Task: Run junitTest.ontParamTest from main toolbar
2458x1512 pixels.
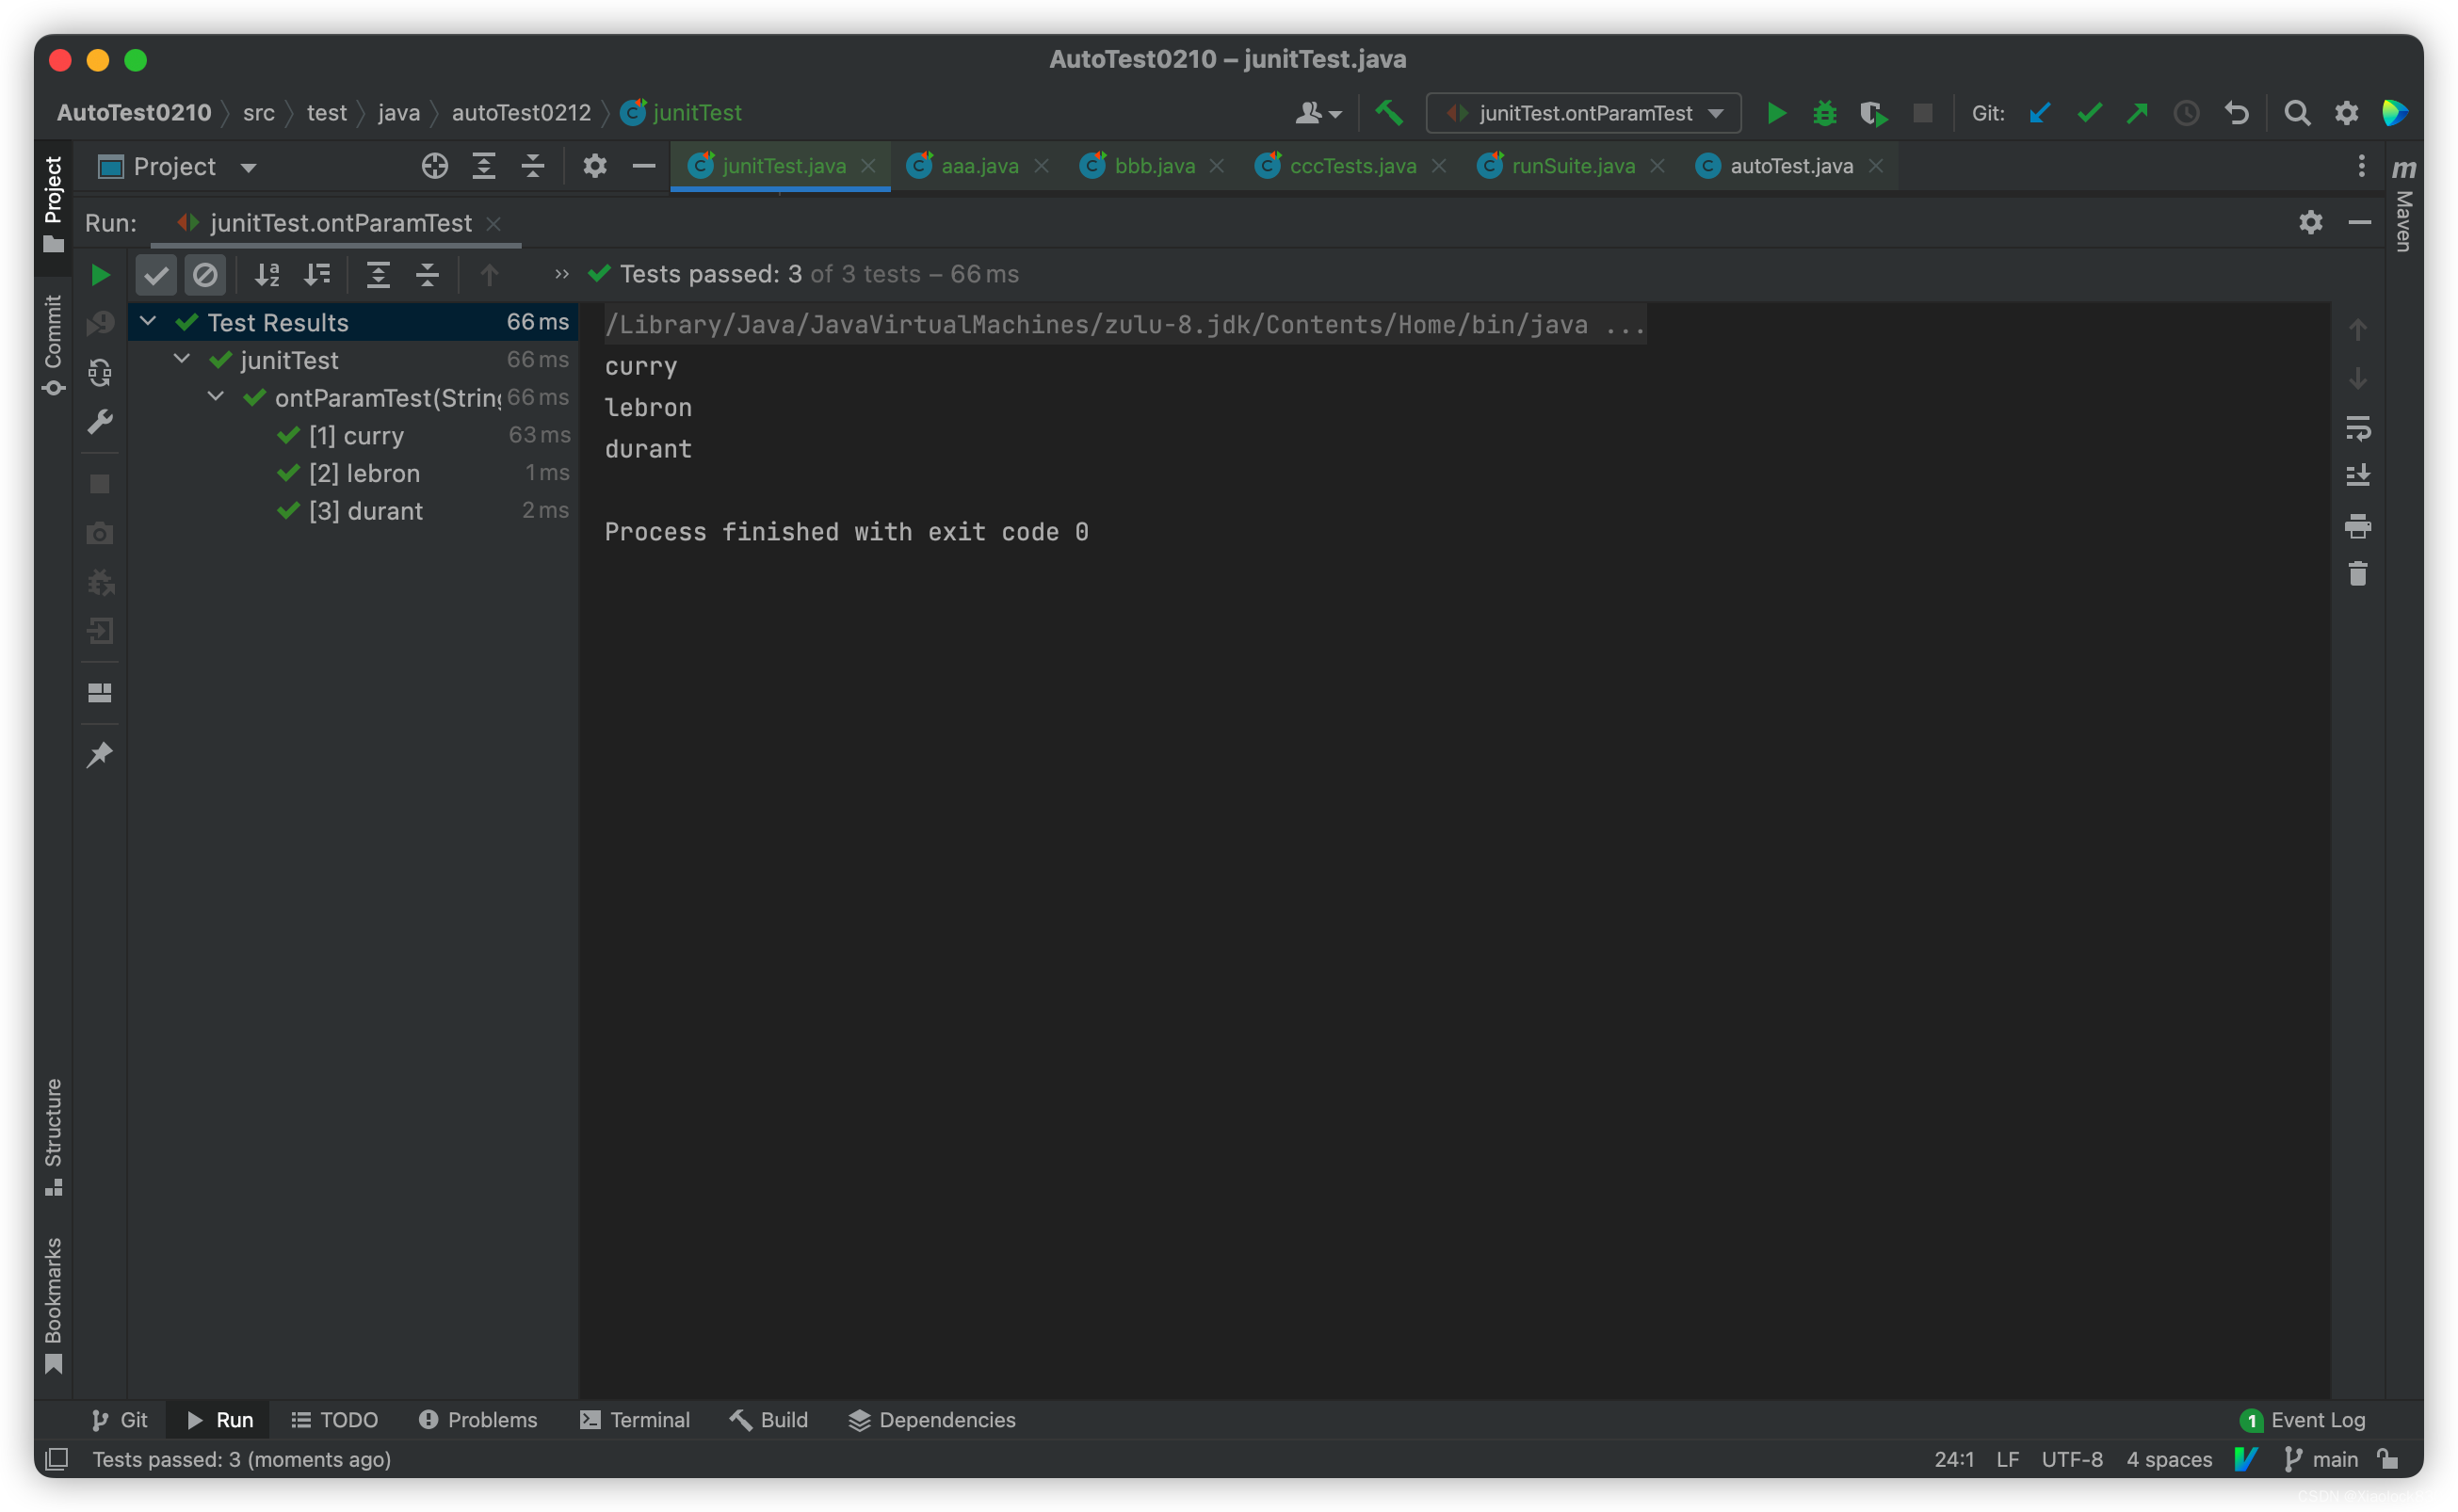Action: pyautogui.click(x=1776, y=113)
